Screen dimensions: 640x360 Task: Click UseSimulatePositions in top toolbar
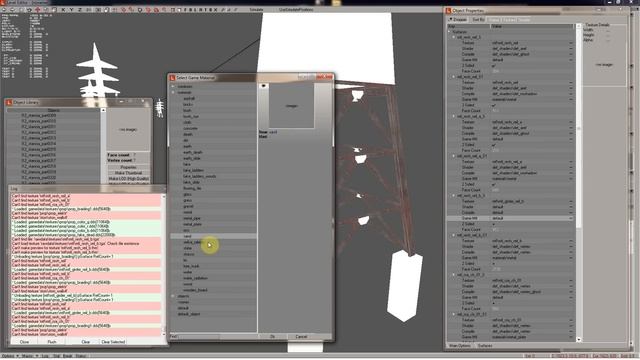point(296,9)
